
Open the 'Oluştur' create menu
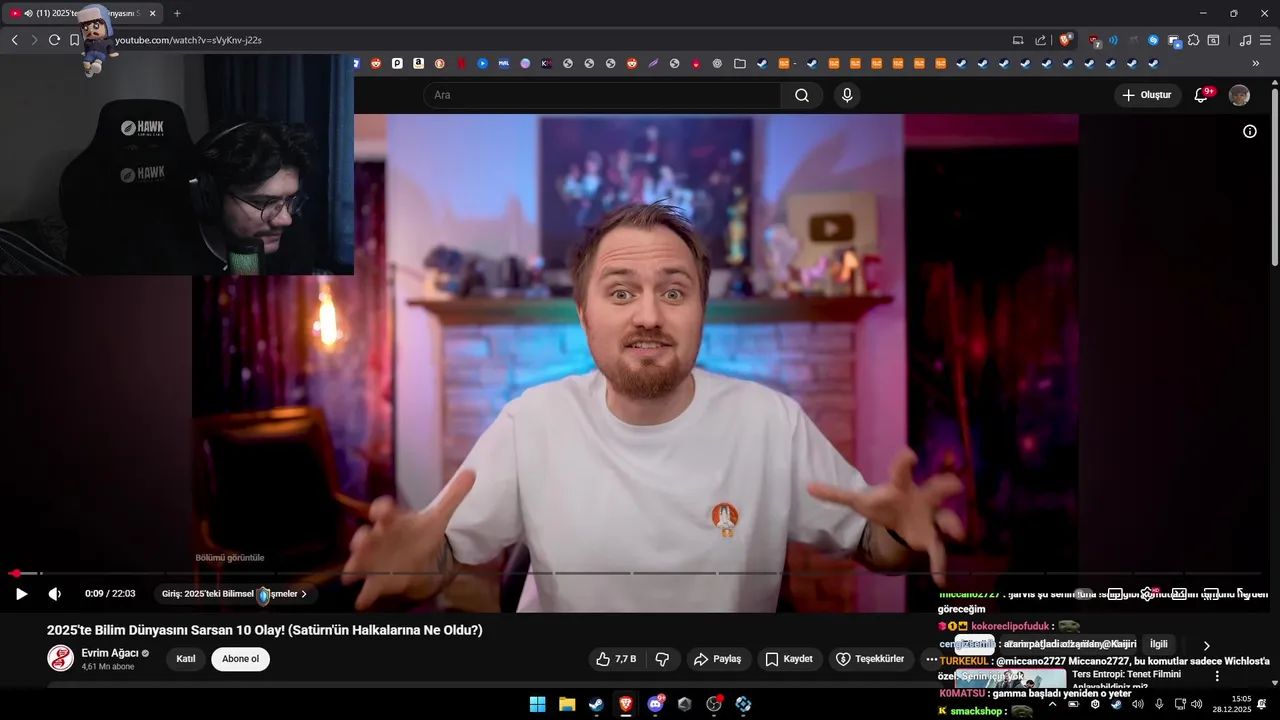point(1147,95)
